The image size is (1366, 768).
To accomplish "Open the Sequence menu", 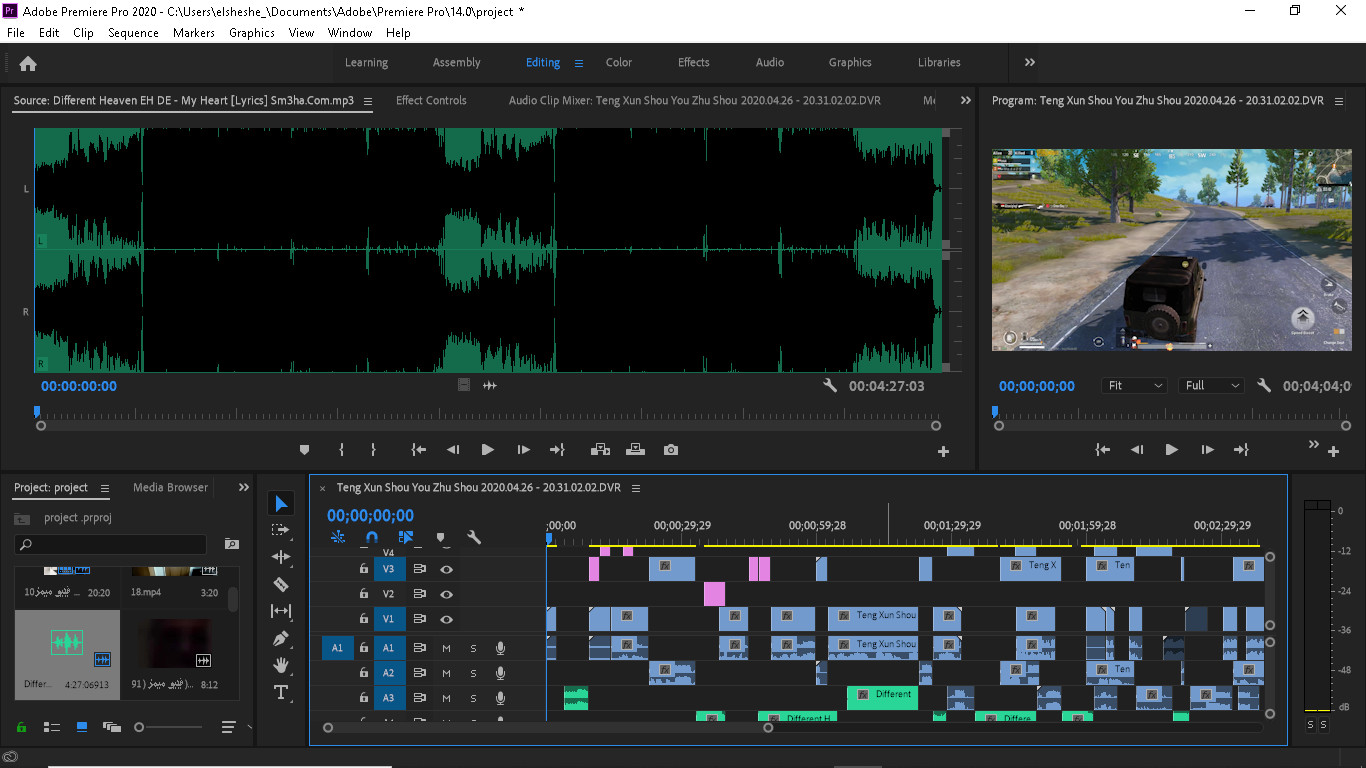I will 133,32.
